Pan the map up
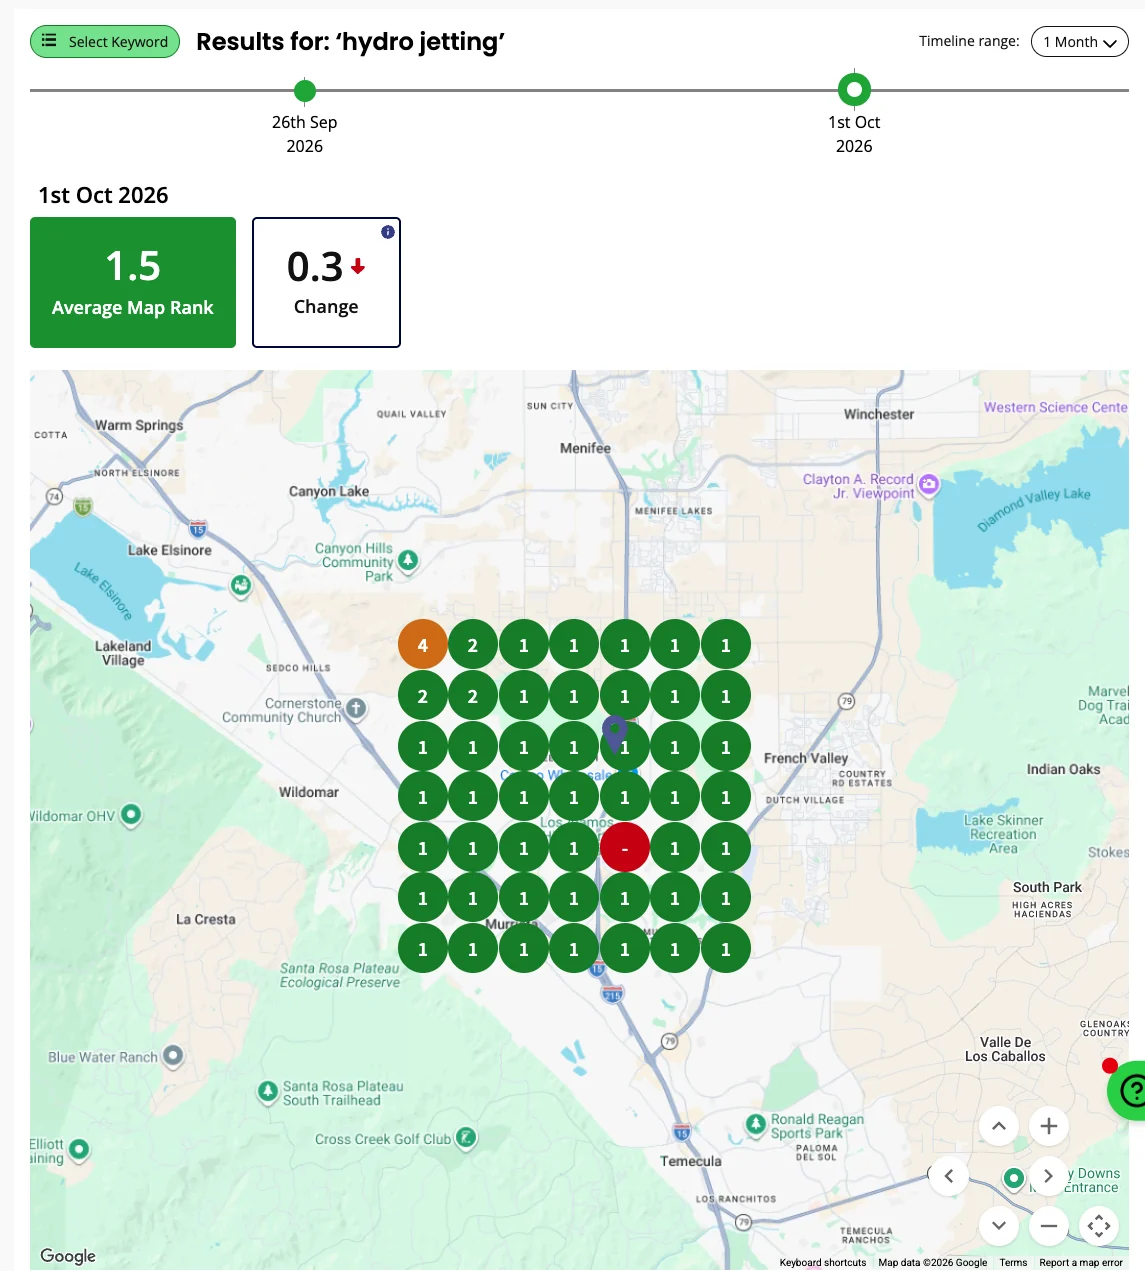Image resolution: width=1145 pixels, height=1271 pixels. pos(998,1126)
